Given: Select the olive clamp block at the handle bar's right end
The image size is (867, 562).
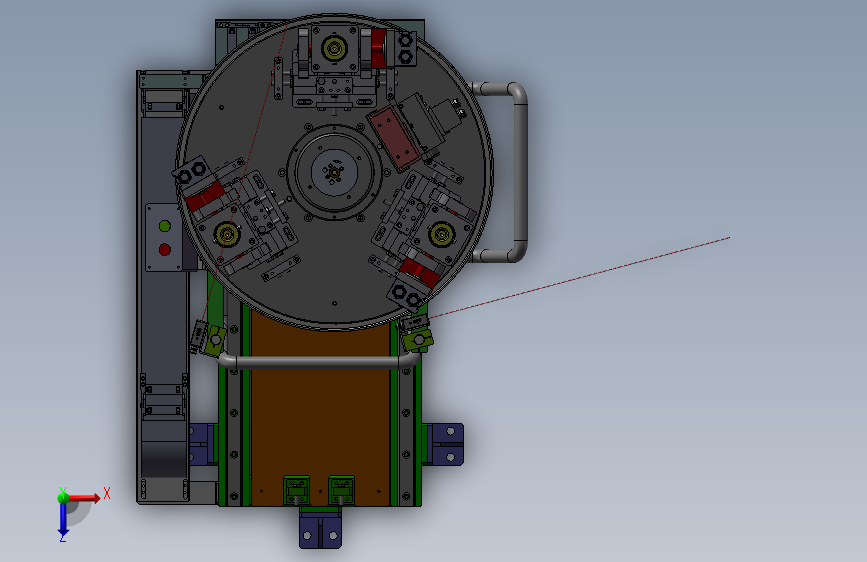Looking at the screenshot, I should click(418, 340).
